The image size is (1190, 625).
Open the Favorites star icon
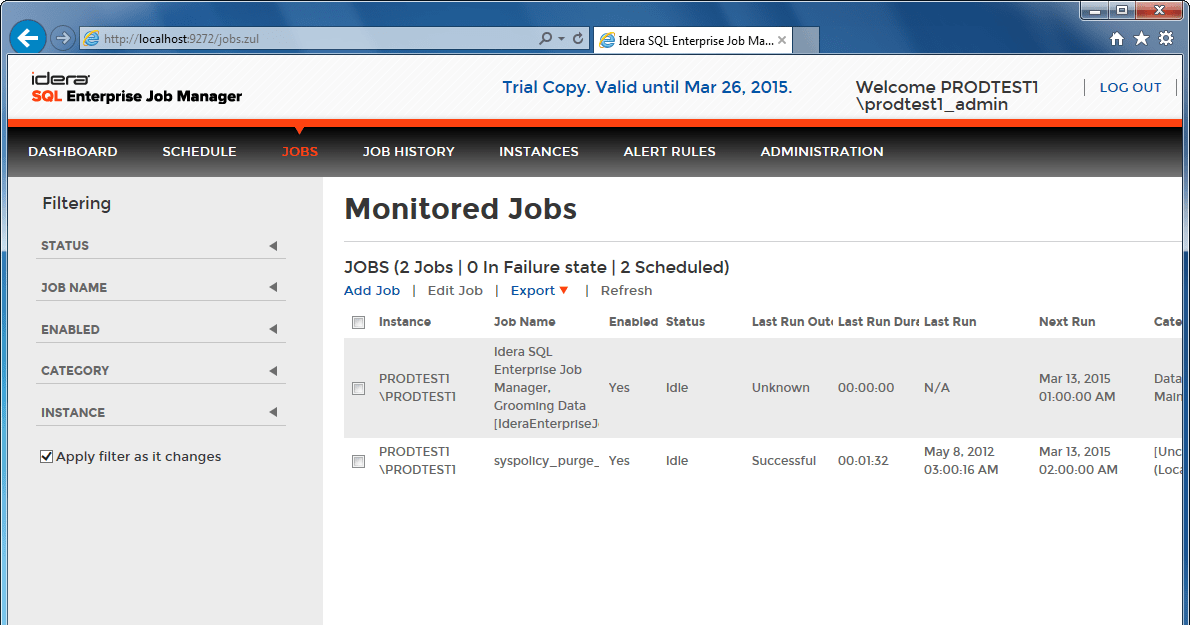point(1141,39)
